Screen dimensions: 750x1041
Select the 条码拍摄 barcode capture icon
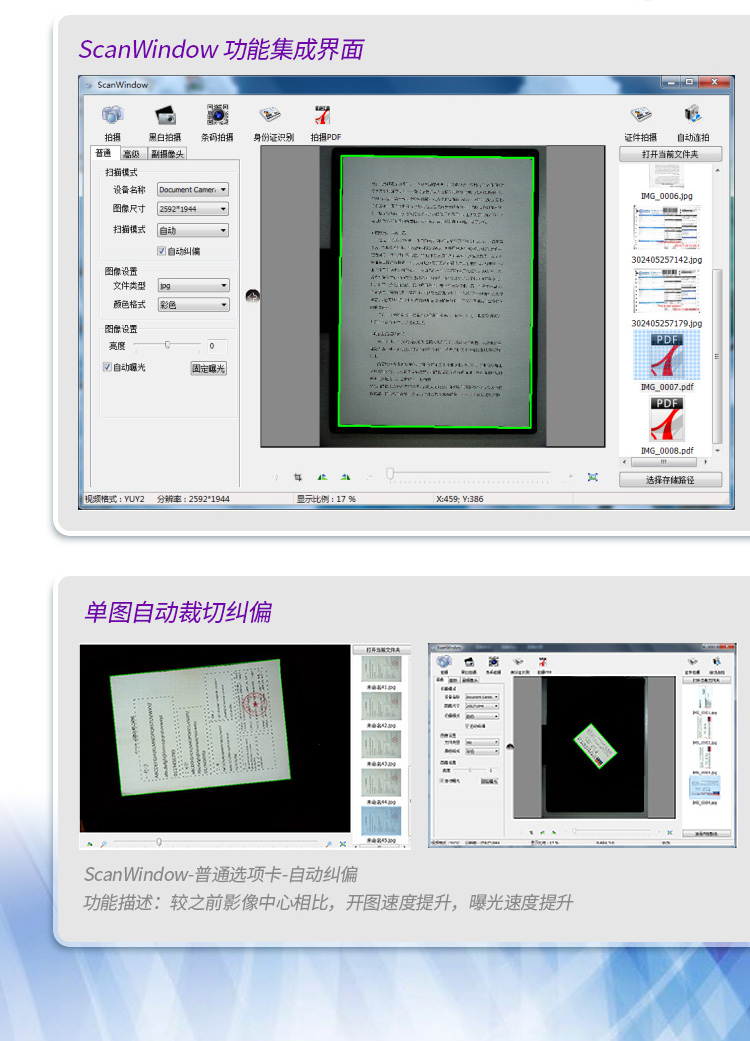tap(217, 116)
